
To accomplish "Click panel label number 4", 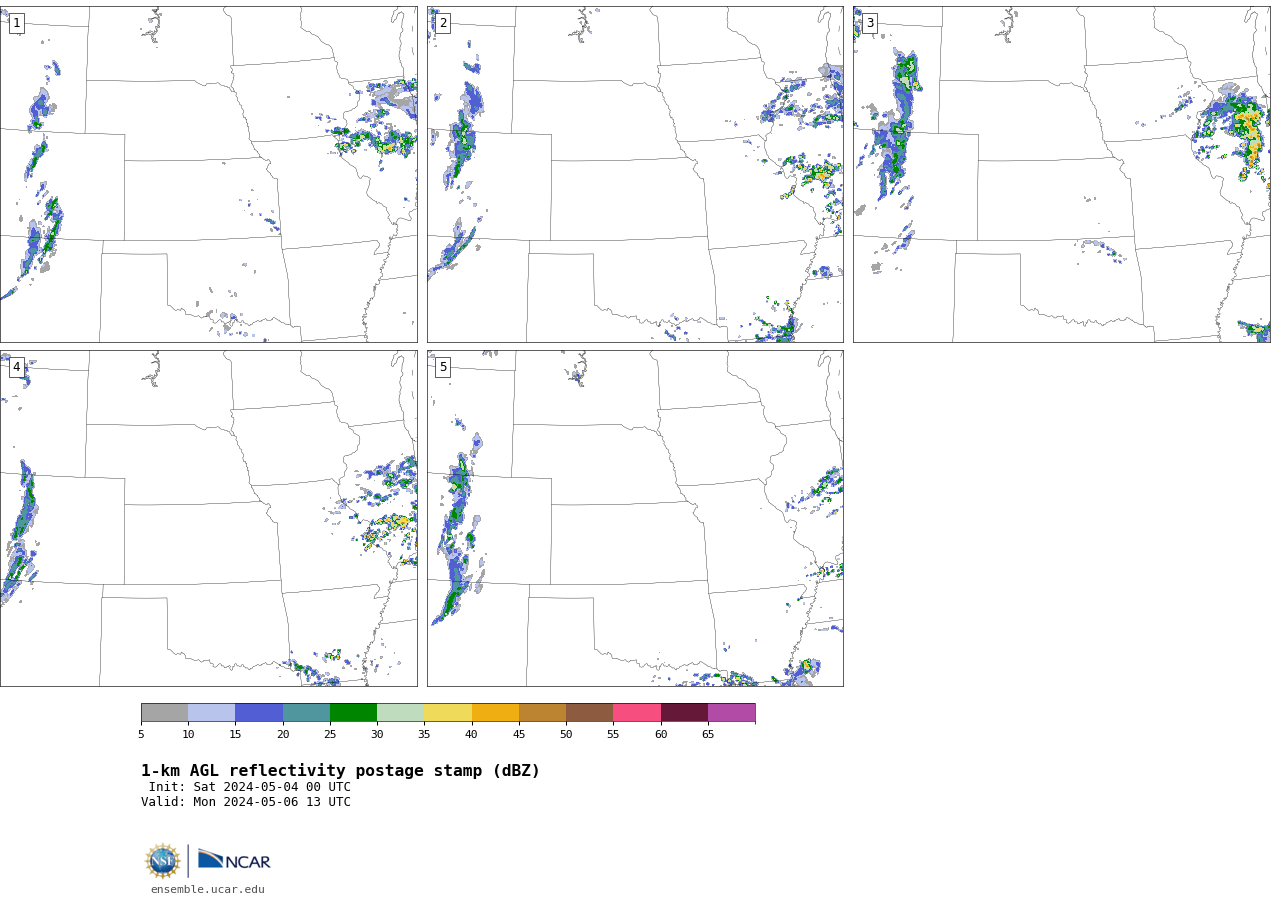I will [16, 367].
